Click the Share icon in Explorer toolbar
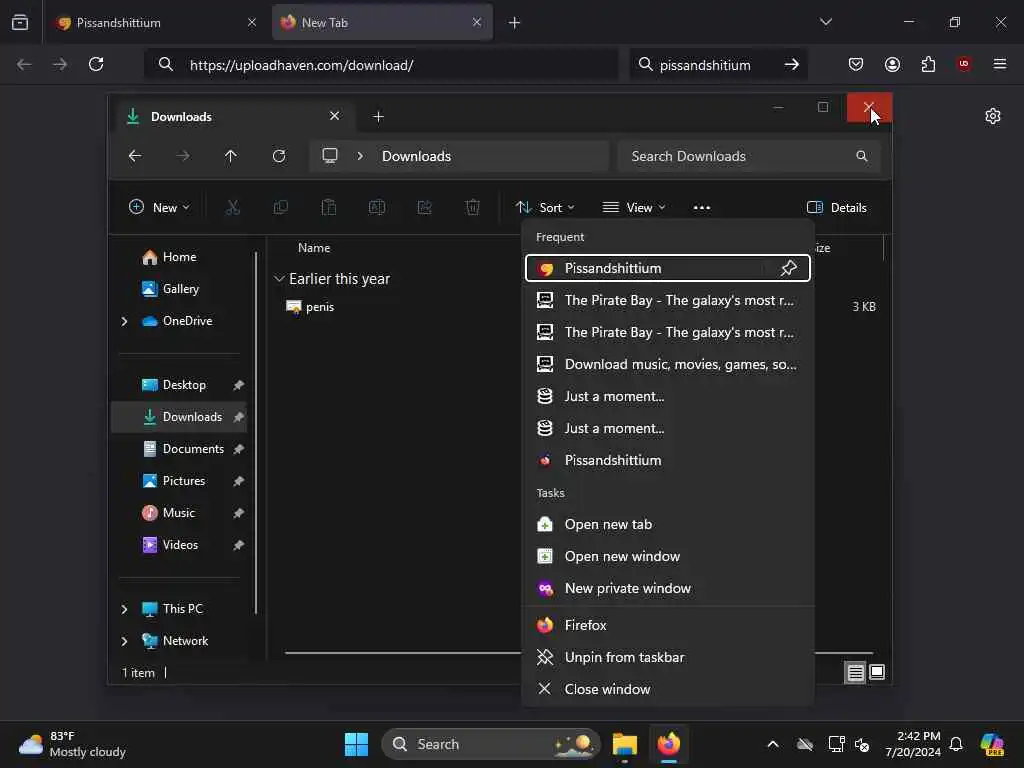The image size is (1024, 768). pyautogui.click(x=424, y=208)
